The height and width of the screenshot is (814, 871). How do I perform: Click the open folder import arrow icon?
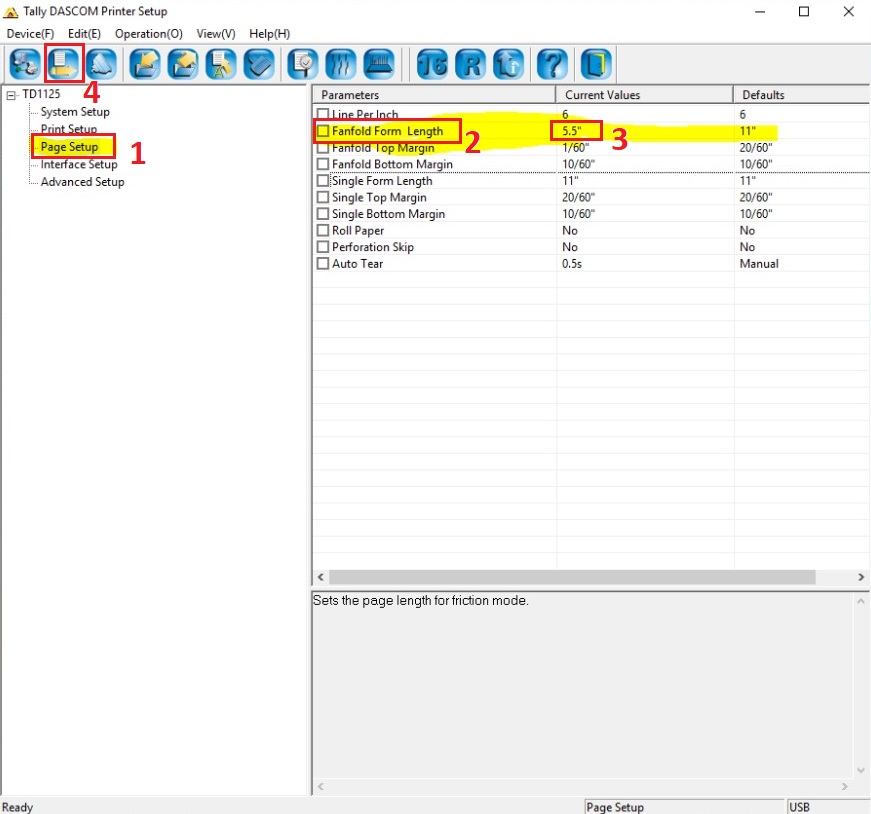coord(144,64)
